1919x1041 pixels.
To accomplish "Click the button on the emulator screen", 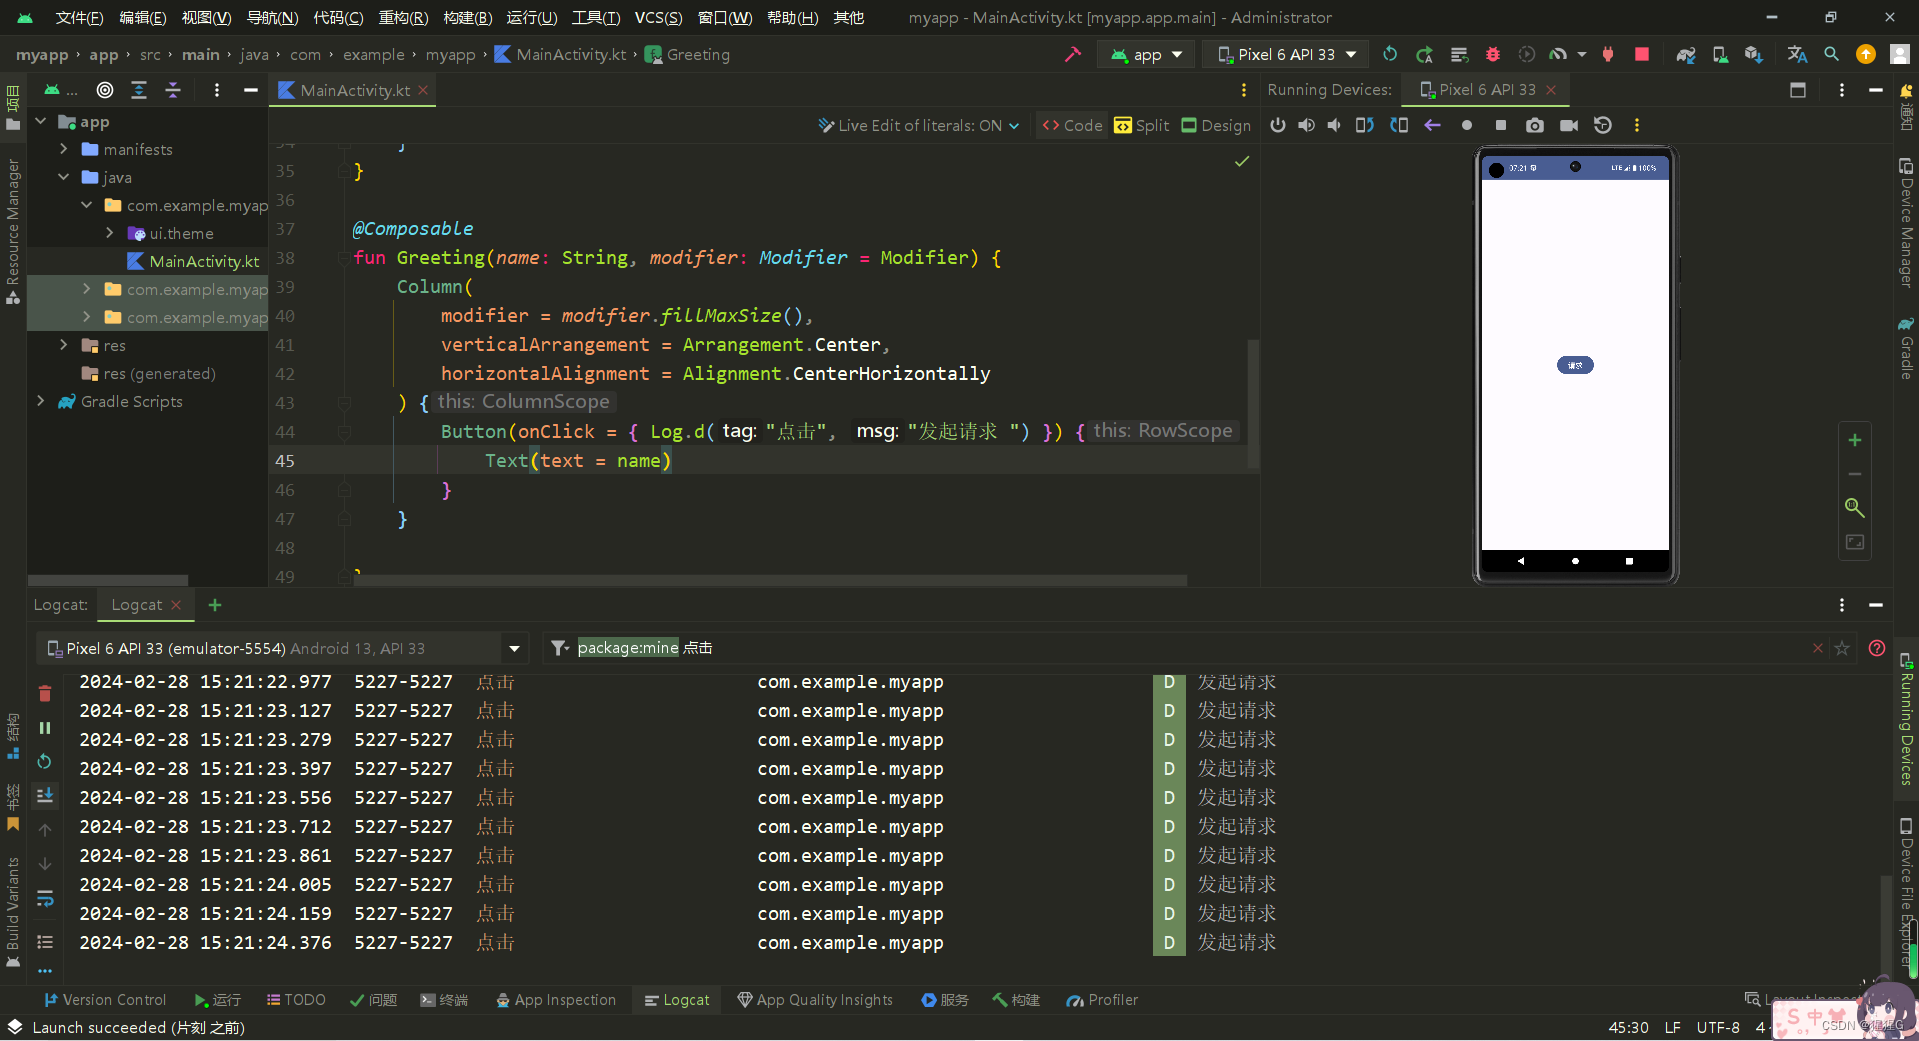I will point(1575,365).
